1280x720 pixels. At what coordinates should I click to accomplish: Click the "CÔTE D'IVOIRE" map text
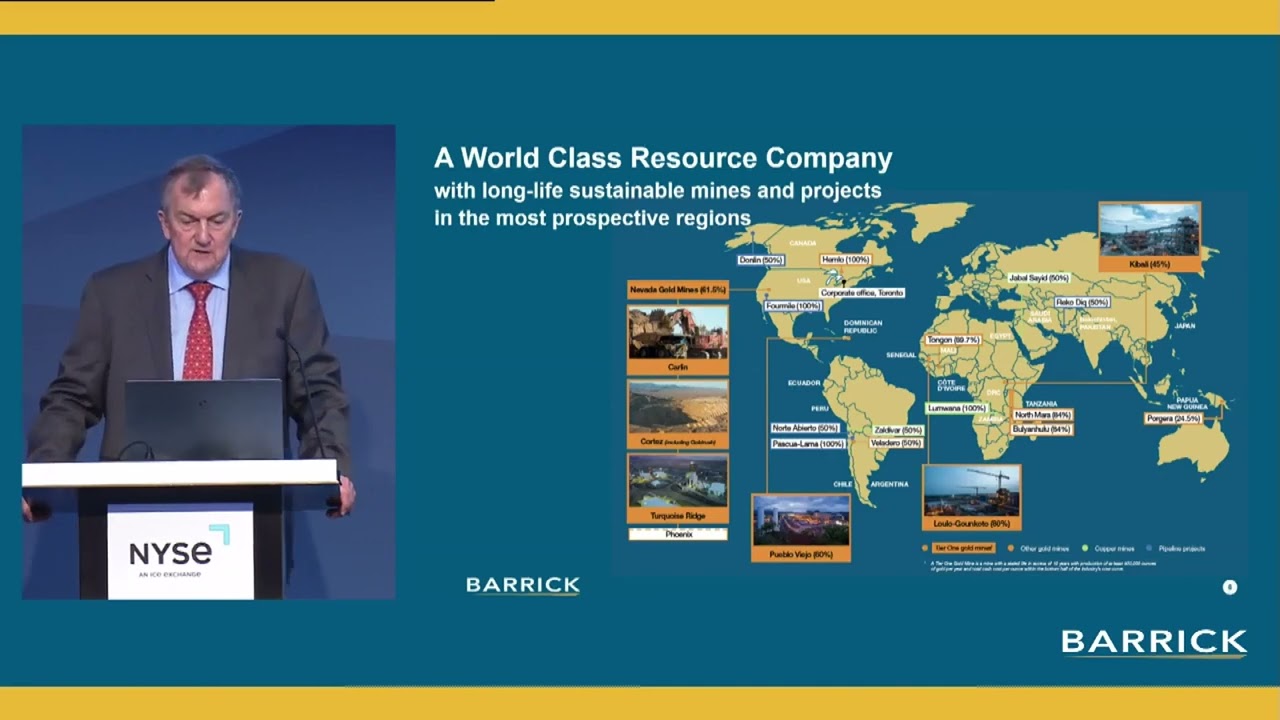tap(952, 385)
